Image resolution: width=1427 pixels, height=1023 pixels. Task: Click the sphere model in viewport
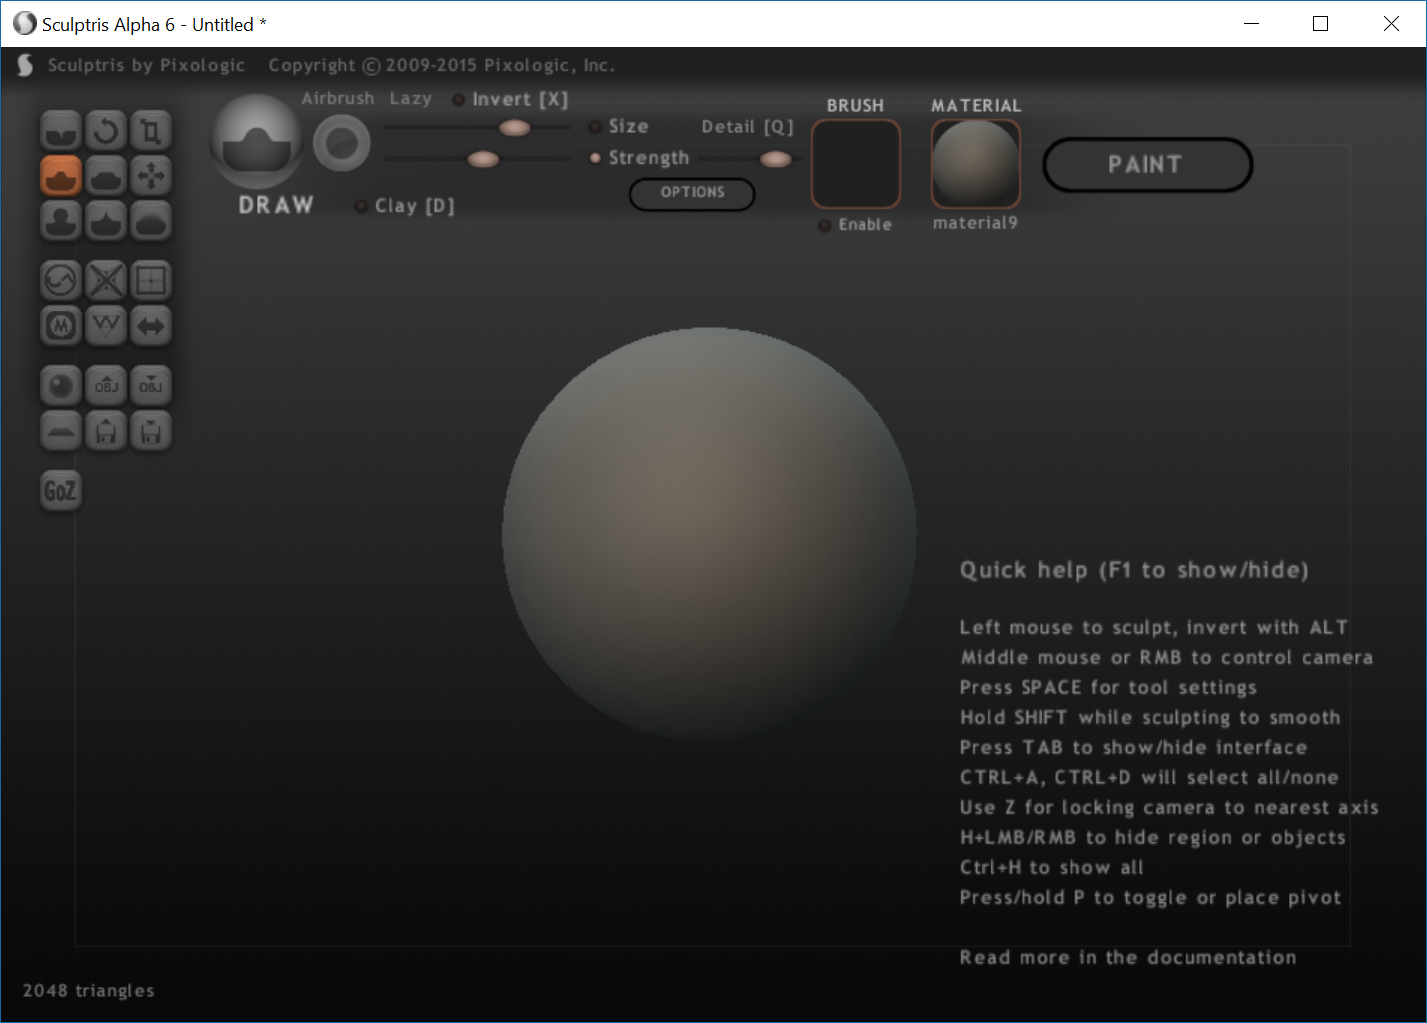[709, 534]
